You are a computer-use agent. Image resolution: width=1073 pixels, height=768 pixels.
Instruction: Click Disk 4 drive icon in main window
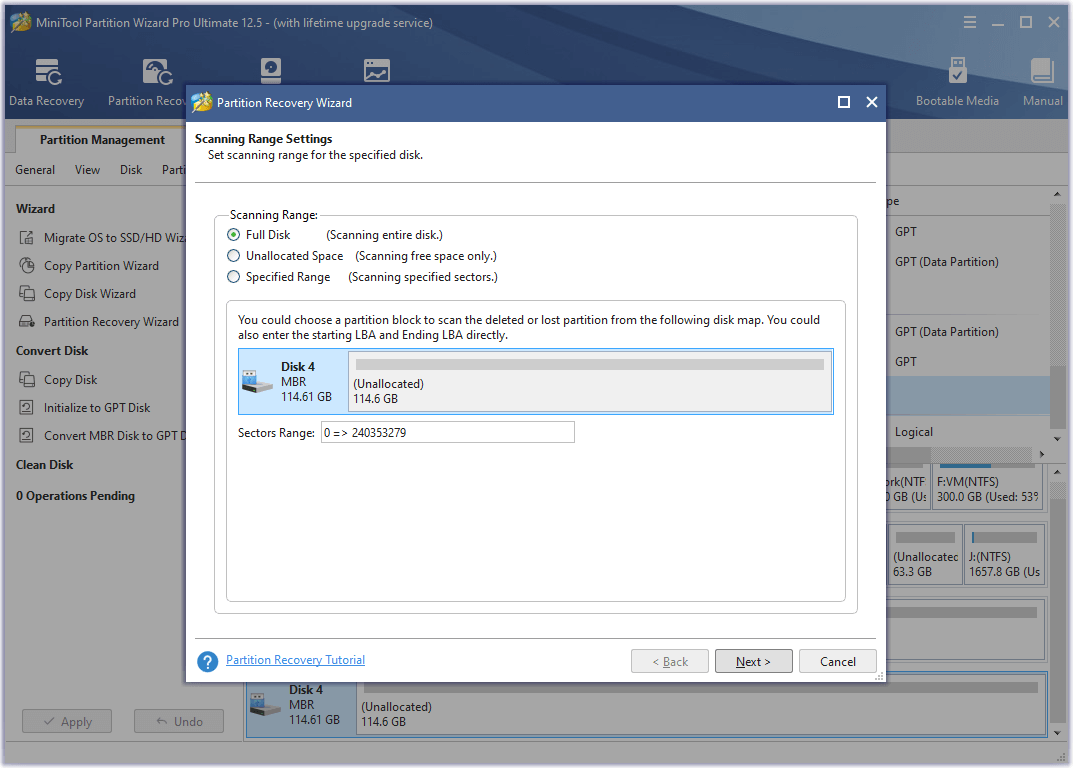click(266, 704)
